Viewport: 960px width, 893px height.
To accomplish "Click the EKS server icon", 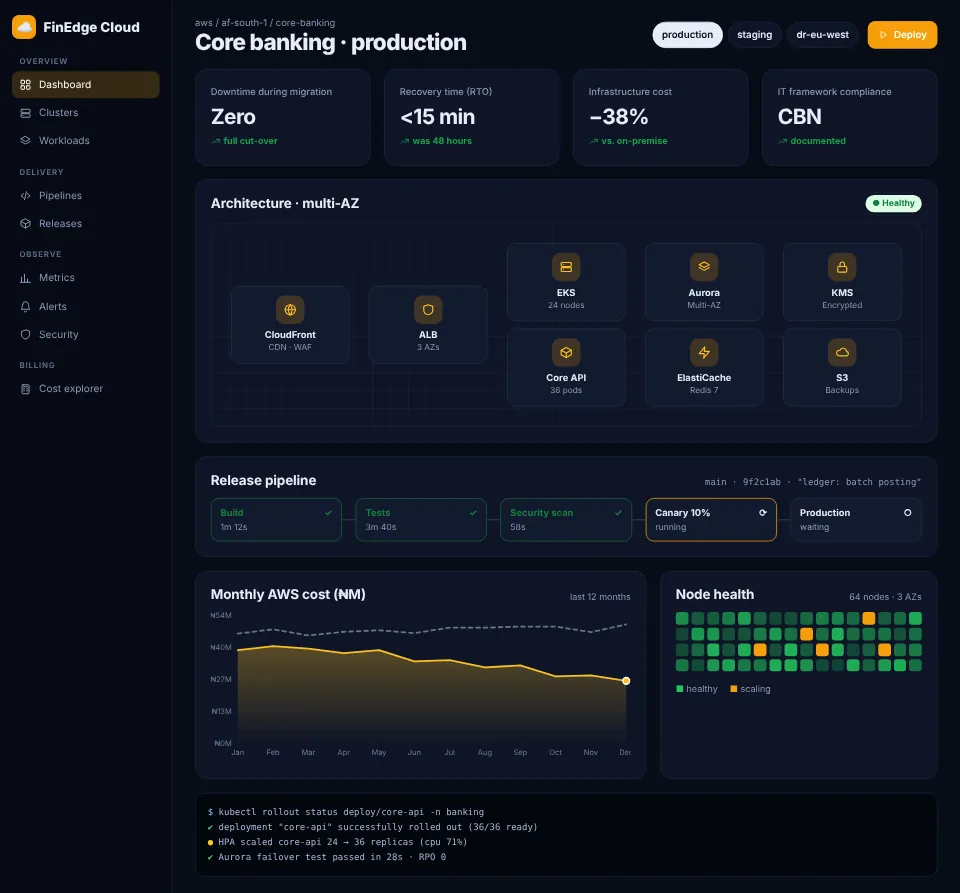I will (x=566, y=267).
